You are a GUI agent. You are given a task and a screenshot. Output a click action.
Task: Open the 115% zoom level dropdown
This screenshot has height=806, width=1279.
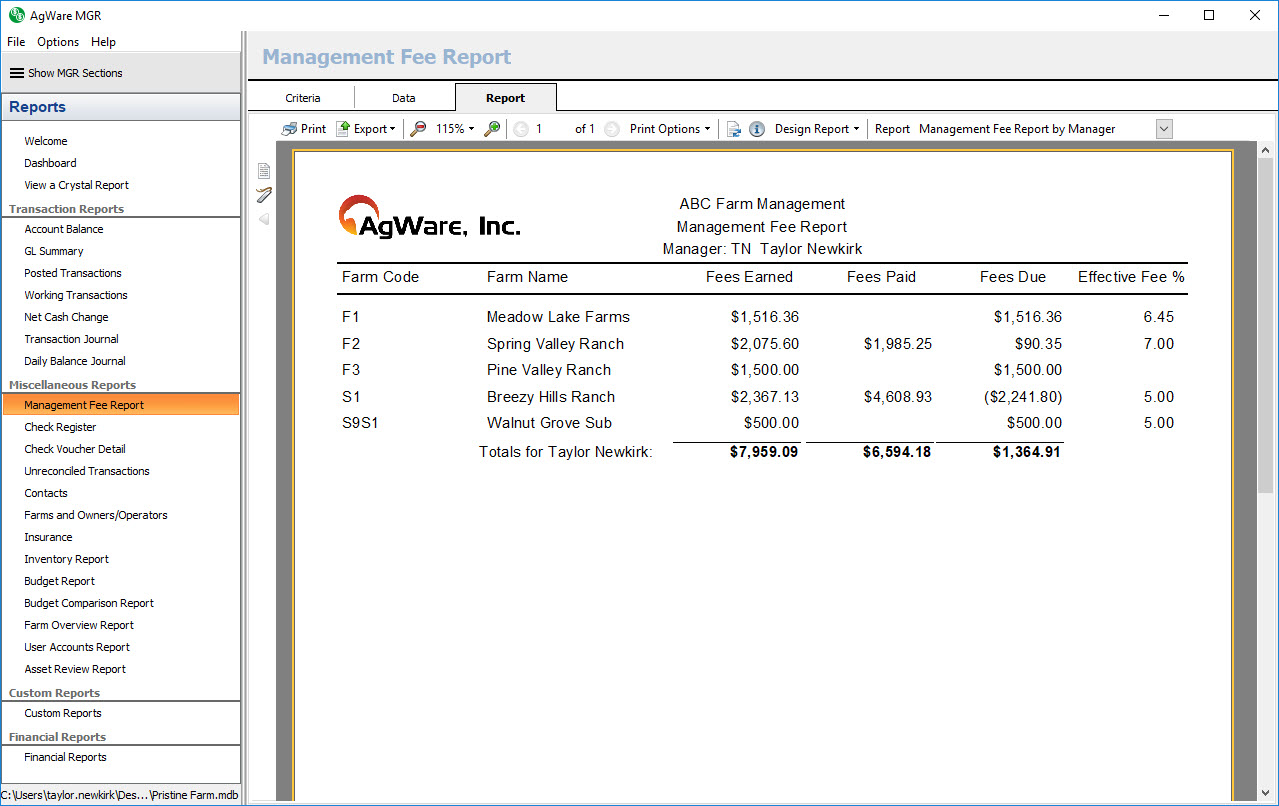coord(455,129)
